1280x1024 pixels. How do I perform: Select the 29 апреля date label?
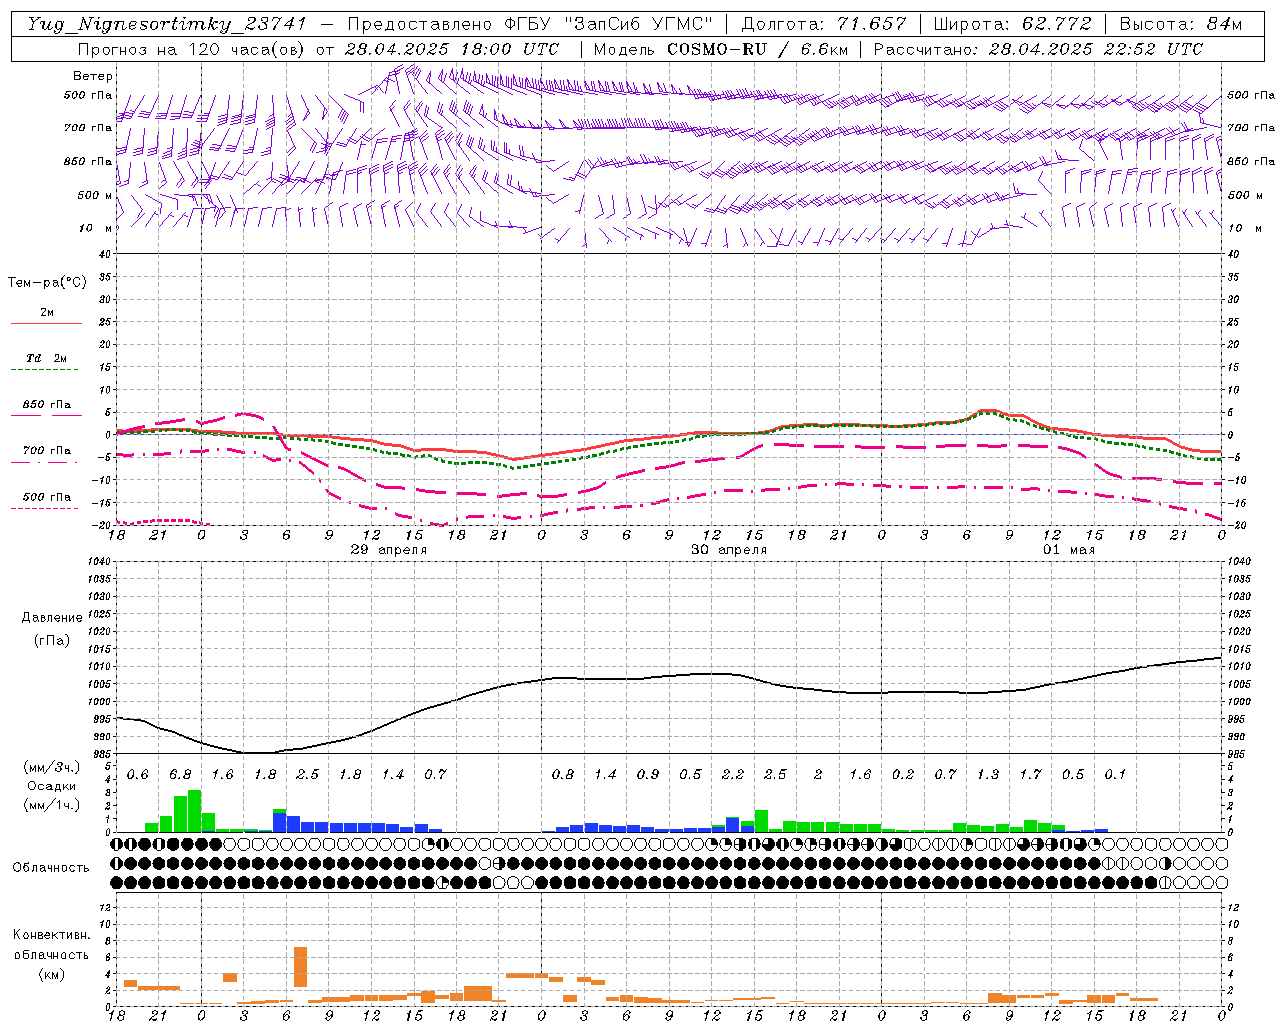click(x=388, y=550)
